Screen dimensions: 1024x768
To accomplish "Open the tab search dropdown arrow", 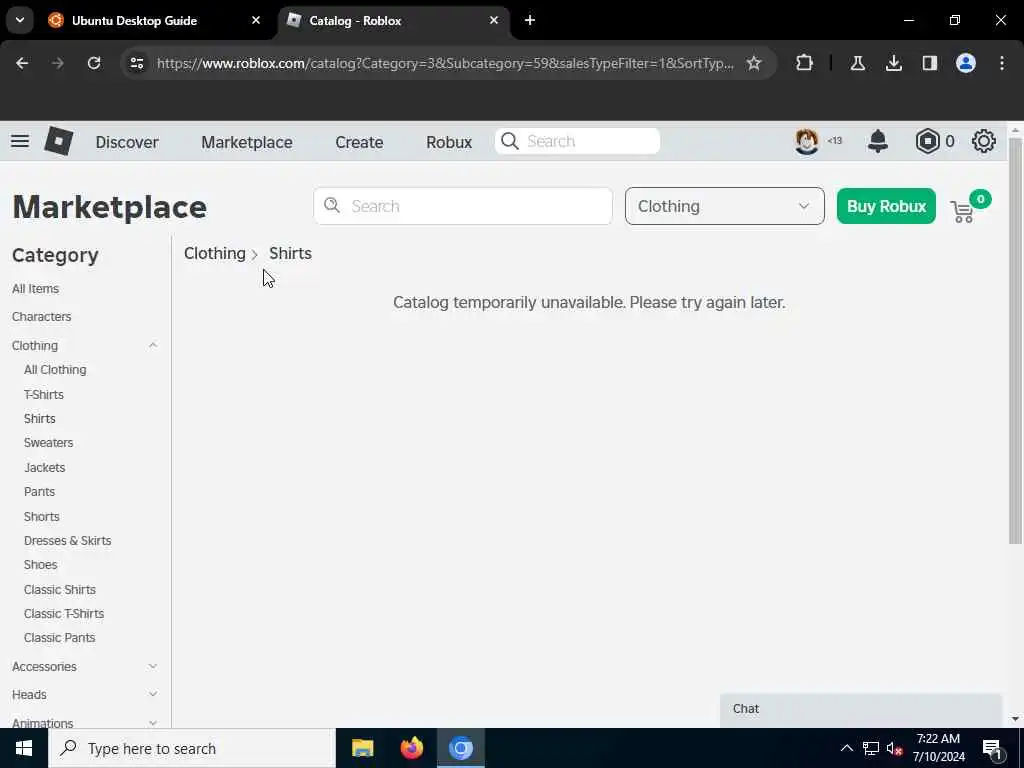I will pyautogui.click(x=20, y=20).
